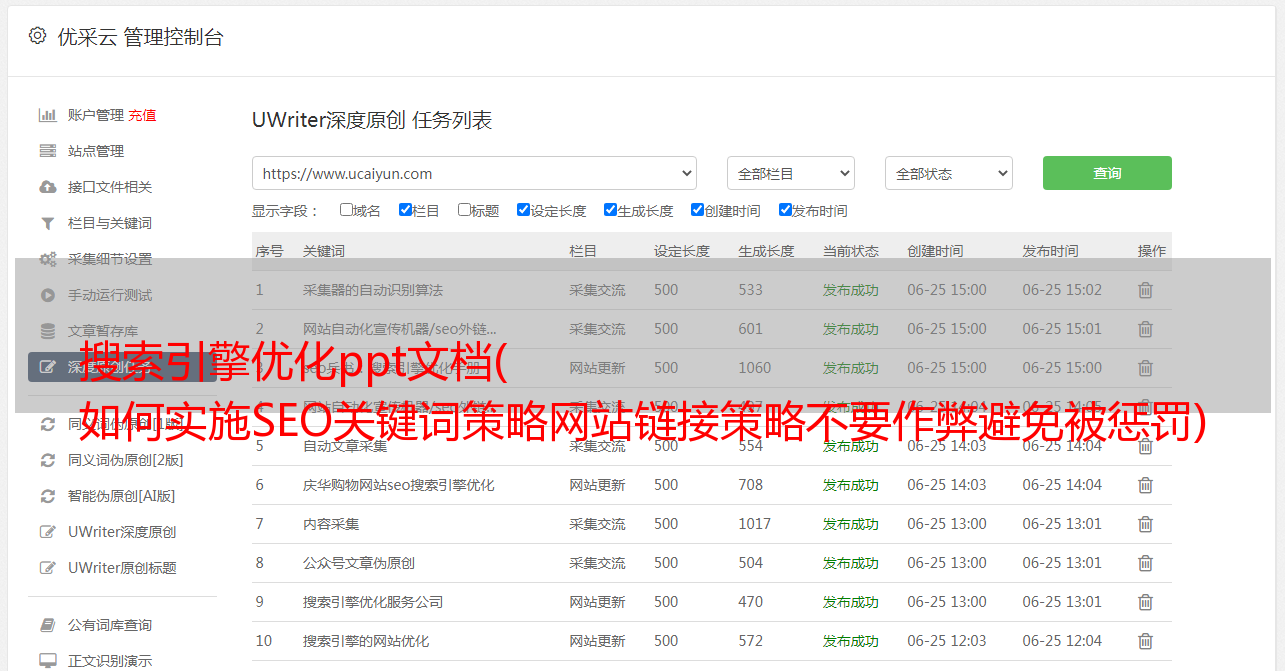Click the red 充值 link
1285x671 pixels.
coord(142,115)
